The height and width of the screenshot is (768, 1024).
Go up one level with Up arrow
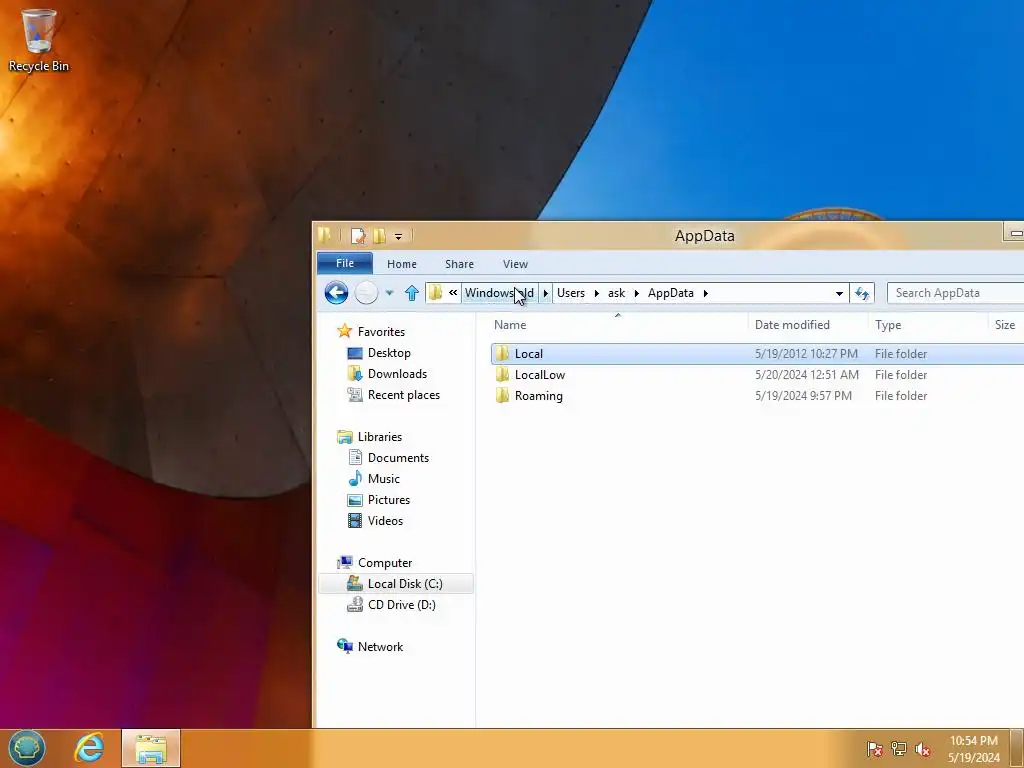[411, 293]
